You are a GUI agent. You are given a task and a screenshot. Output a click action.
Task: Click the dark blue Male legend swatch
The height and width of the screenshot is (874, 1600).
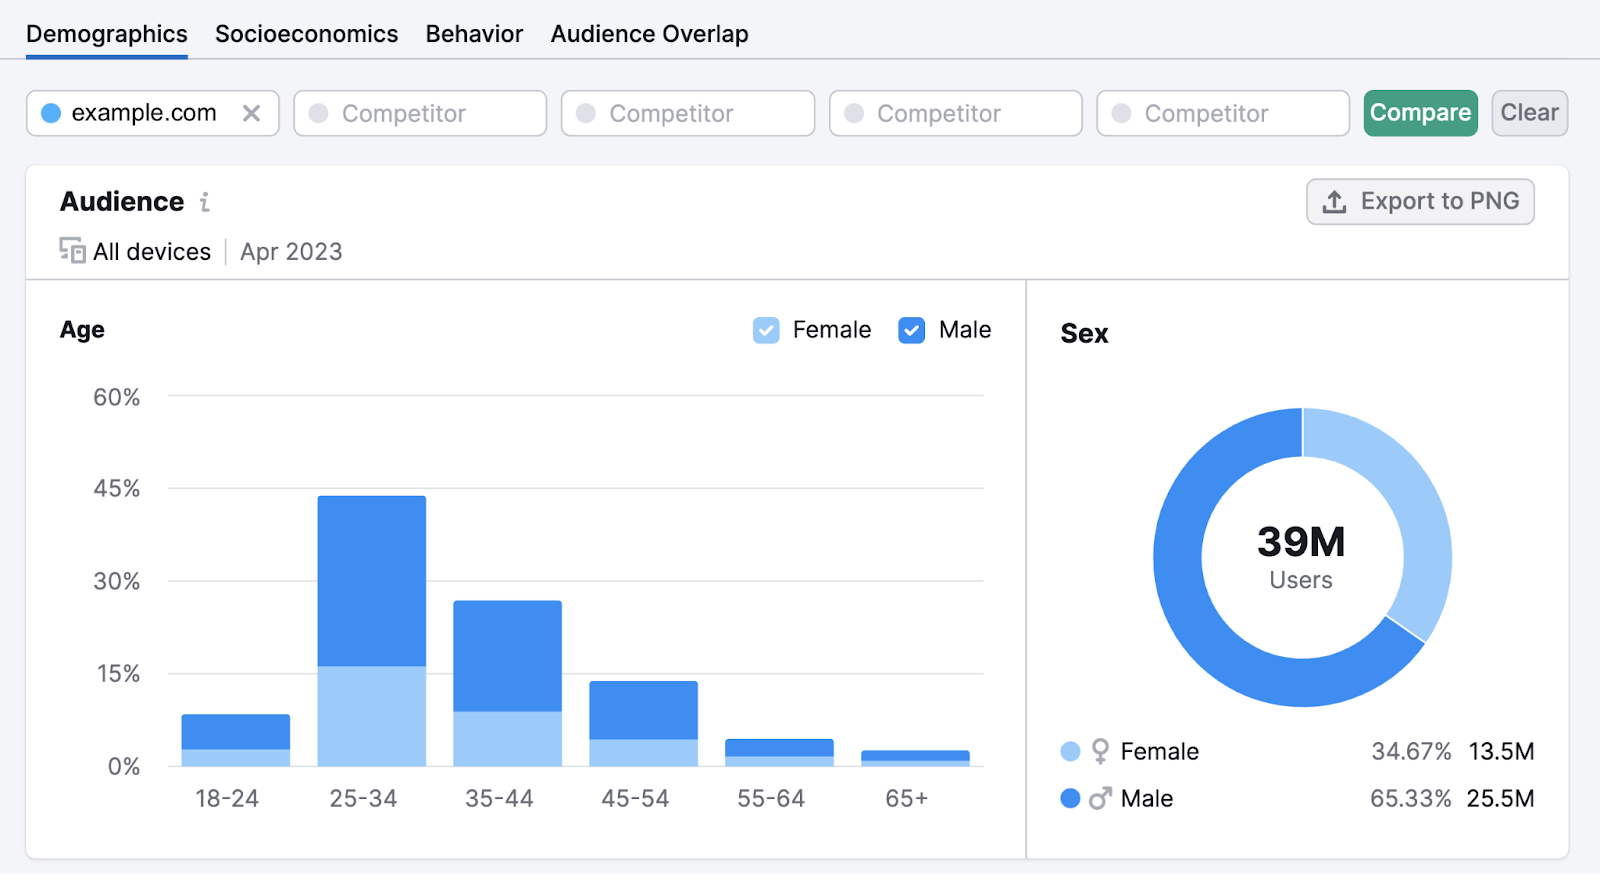click(1070, 798)
